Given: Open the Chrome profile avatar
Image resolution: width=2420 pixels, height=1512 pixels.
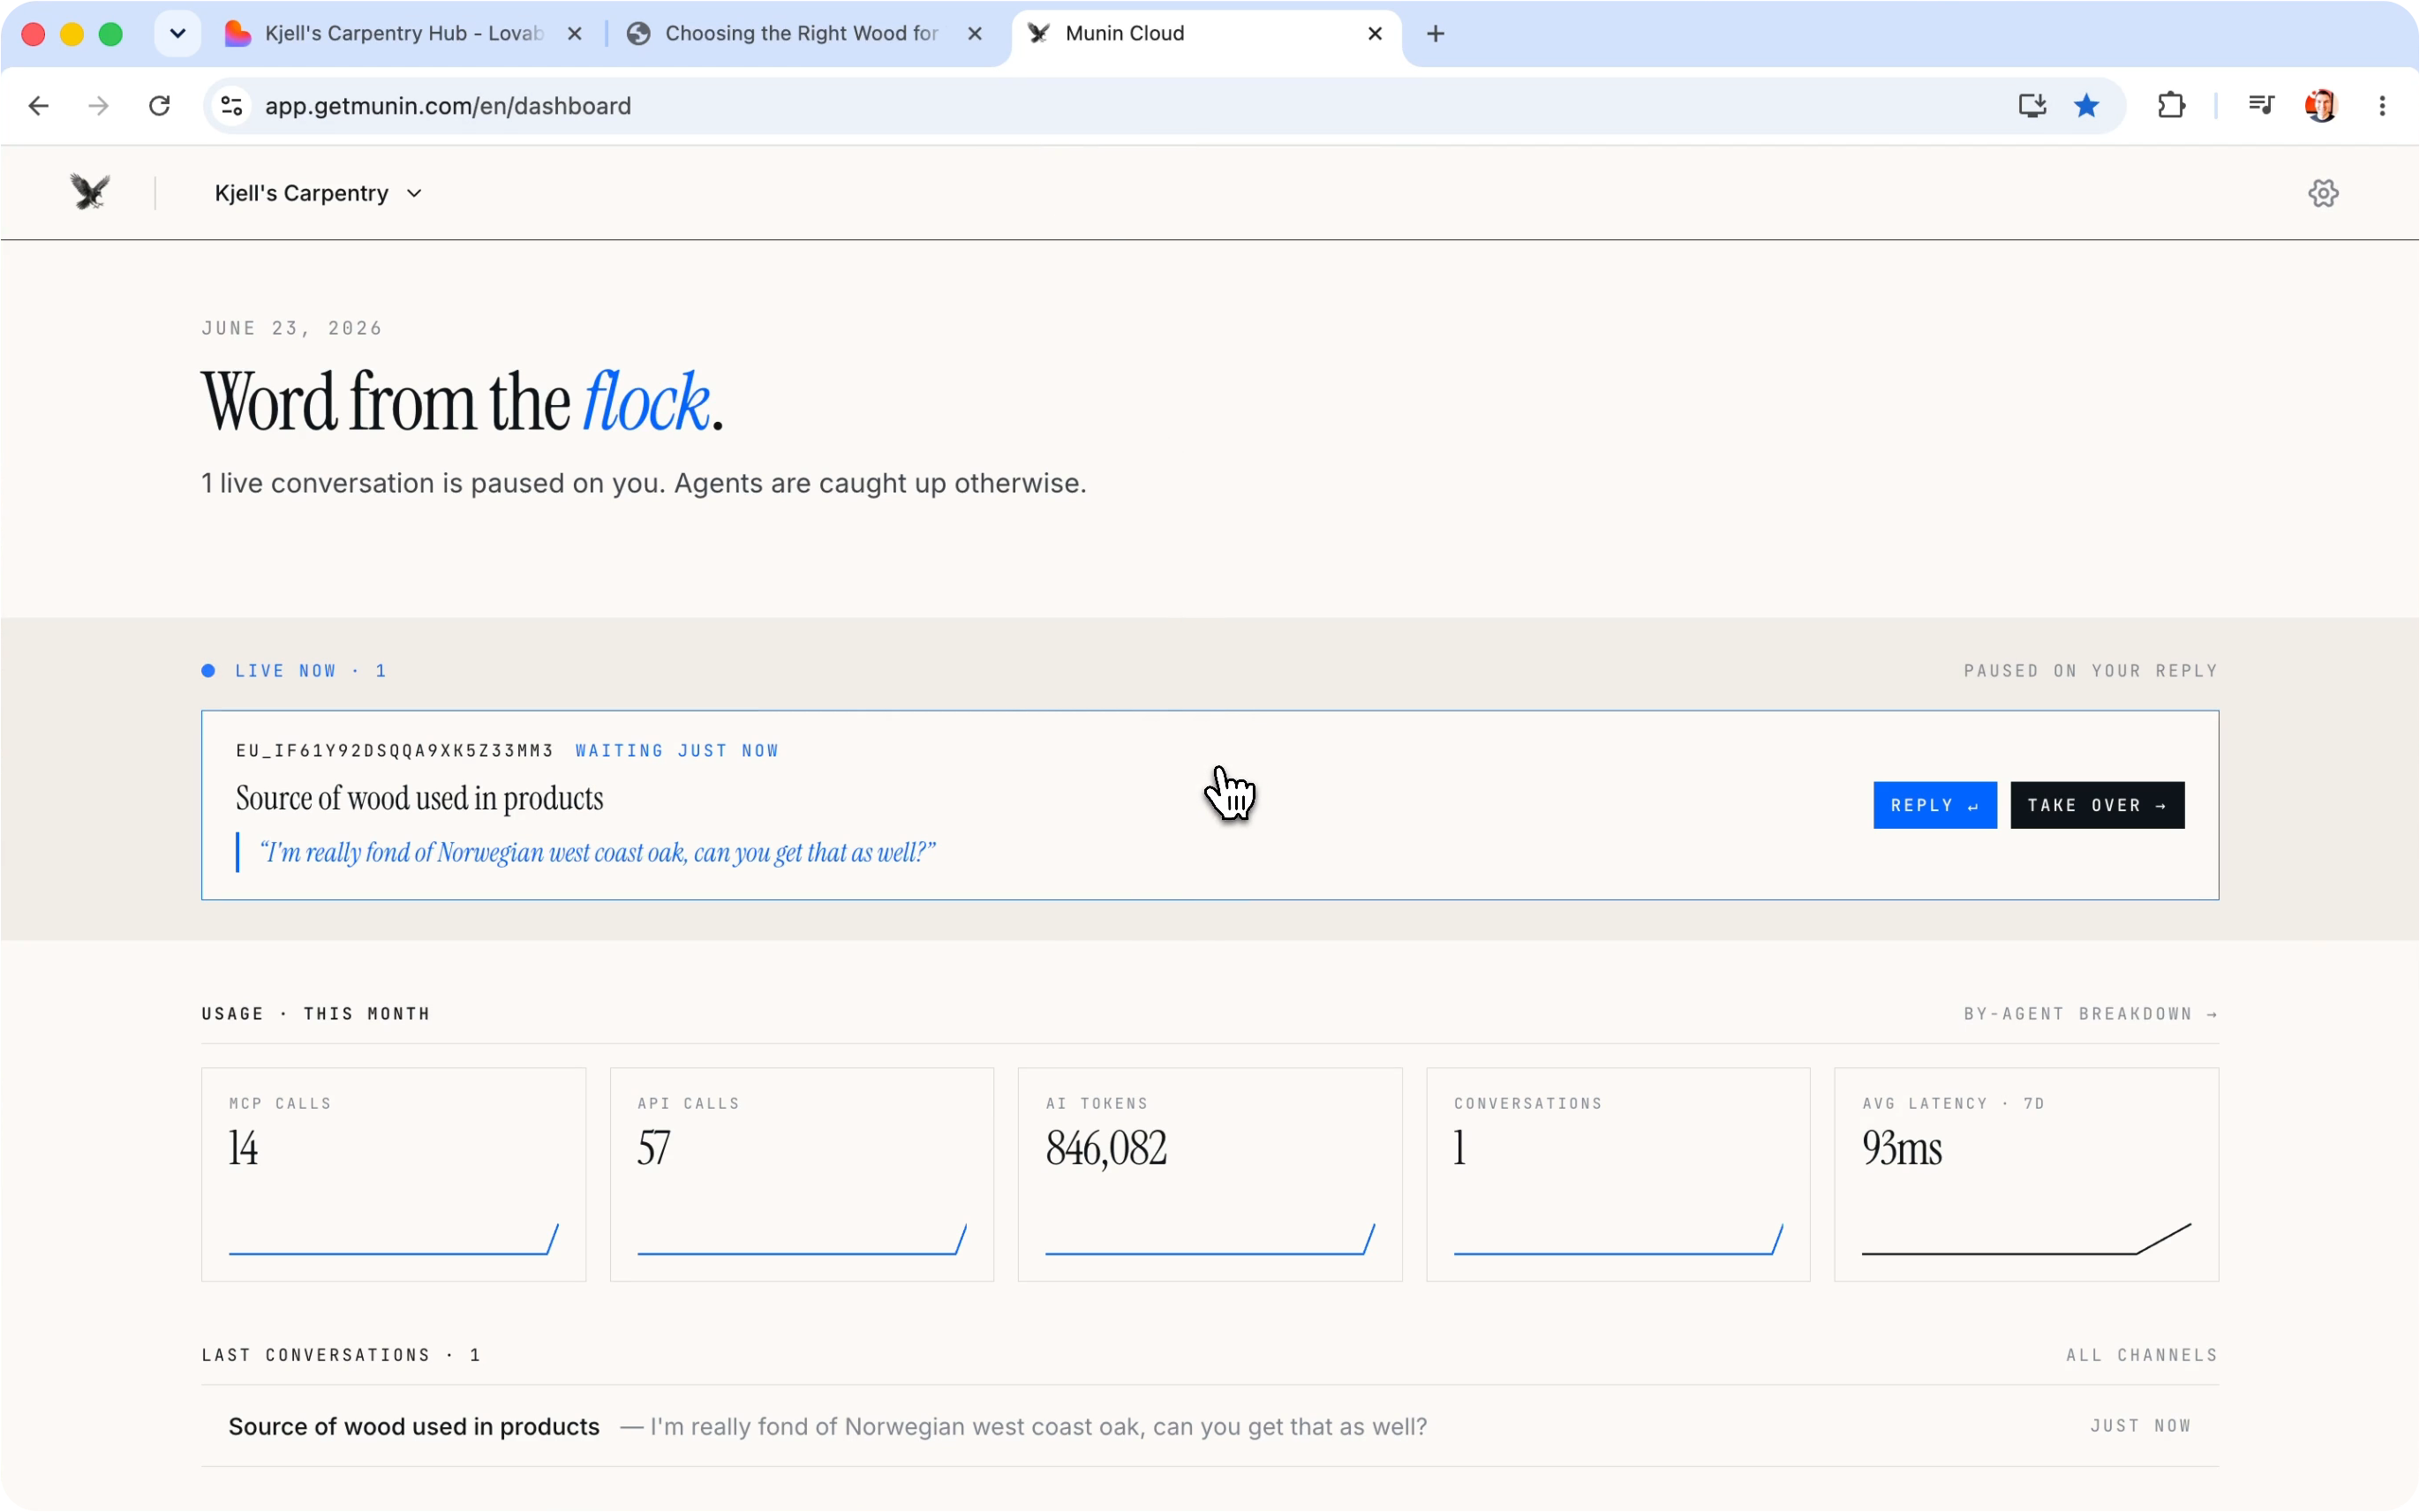Looking at the screenshot, I should [2320, 106].
